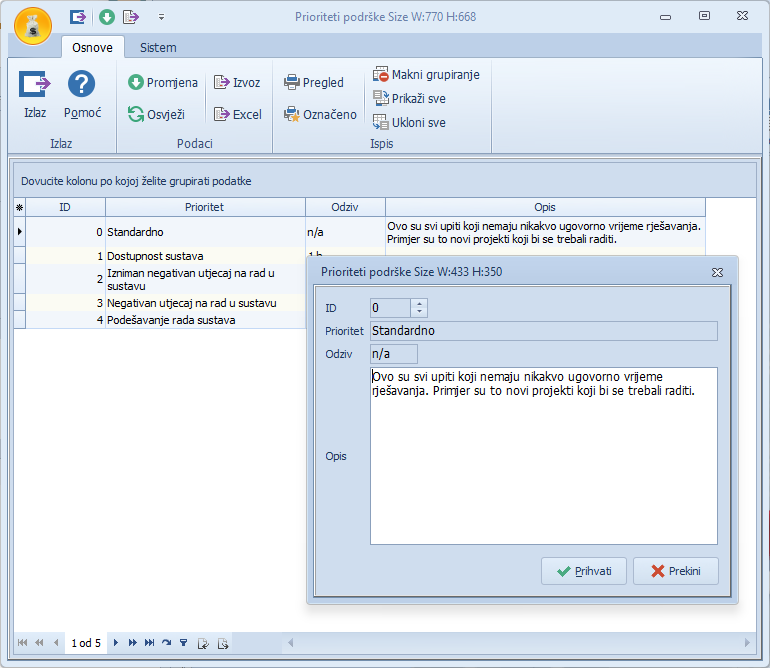The width and height of the screenshot is (770, 668).
Task: Open Pomoć help from the ribbon
Action: coord(81,85)
